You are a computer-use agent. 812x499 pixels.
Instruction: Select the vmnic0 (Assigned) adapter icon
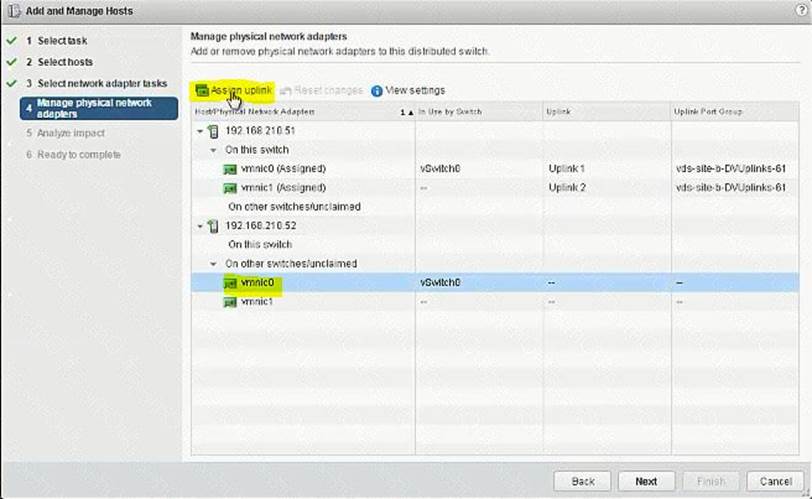pyautogui.click(x=231, y=169)
